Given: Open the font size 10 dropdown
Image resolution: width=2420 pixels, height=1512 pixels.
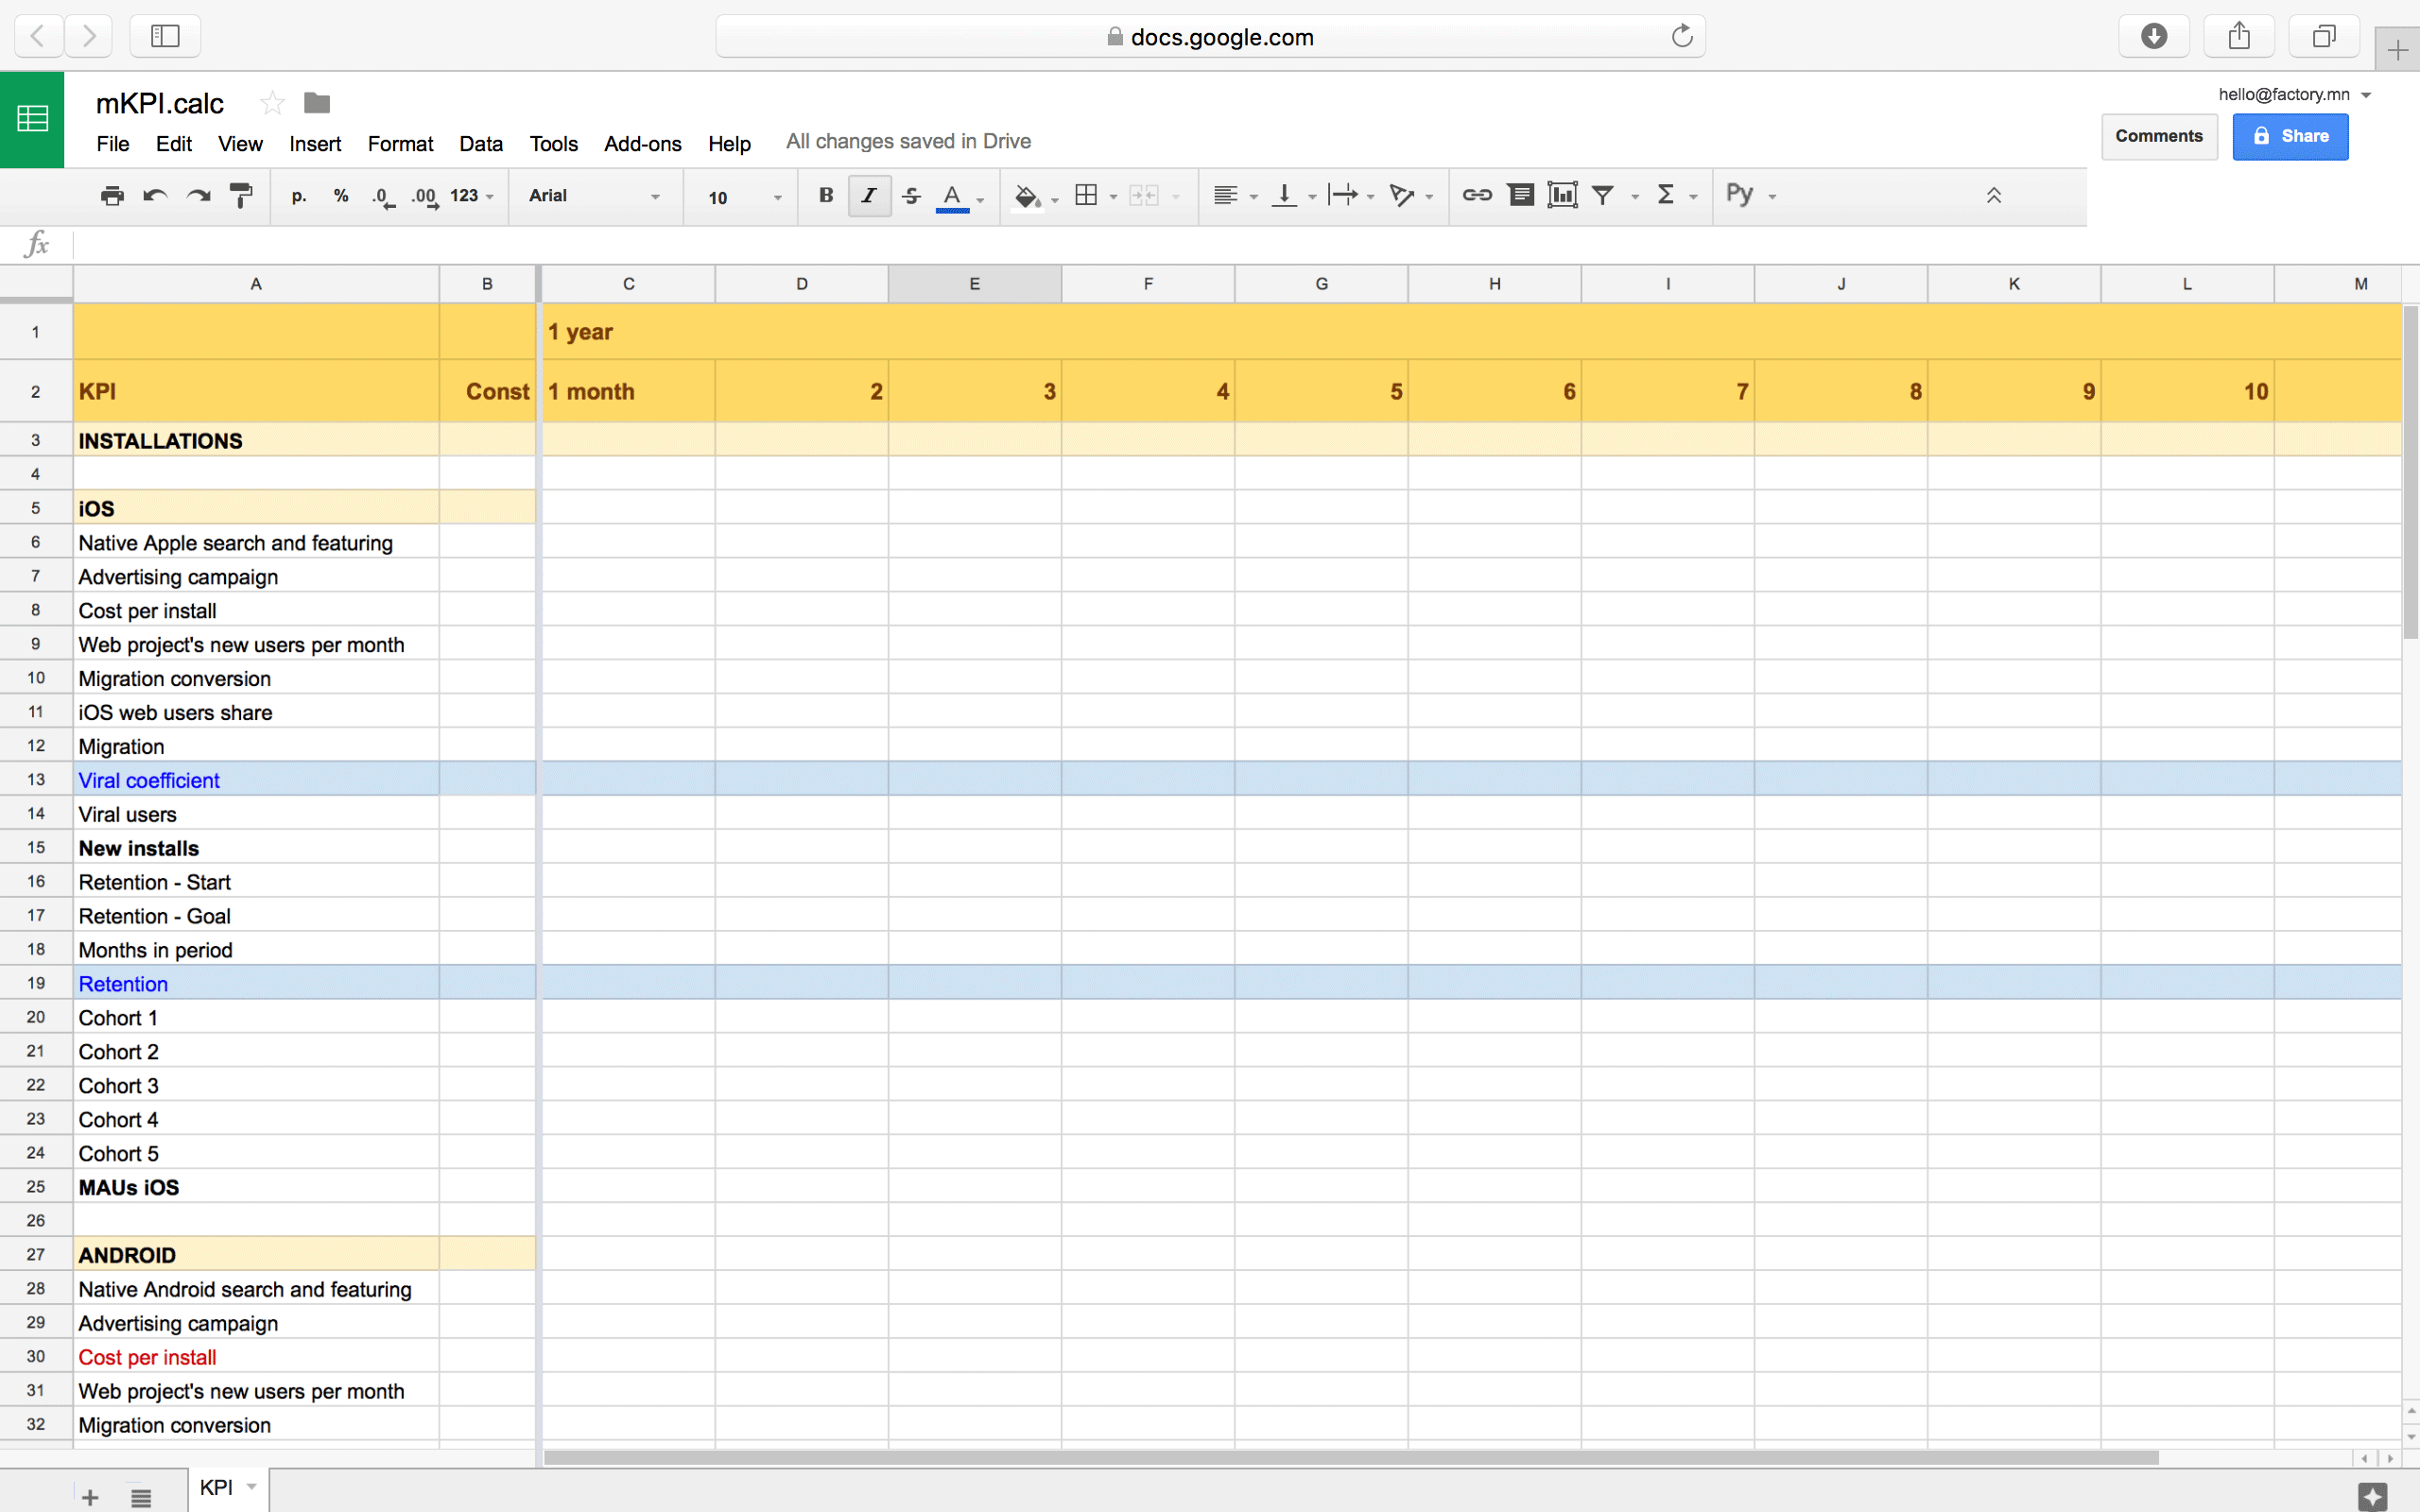Looking at the screenshot, I should [743, 197].
